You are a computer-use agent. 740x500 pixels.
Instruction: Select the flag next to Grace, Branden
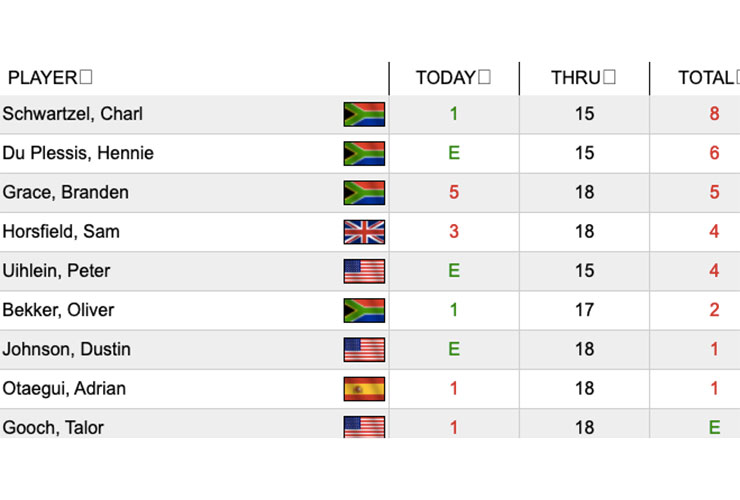364,193
